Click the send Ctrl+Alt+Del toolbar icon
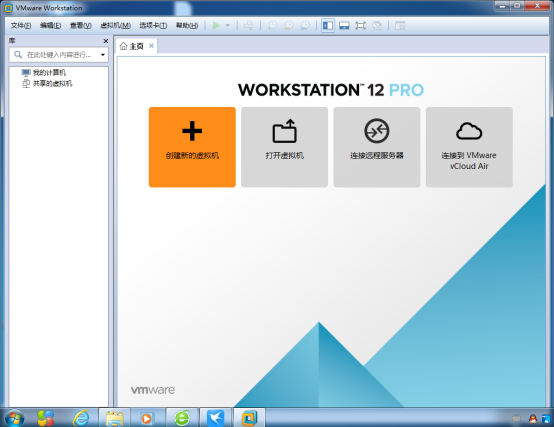 click(x=249, y=25)
